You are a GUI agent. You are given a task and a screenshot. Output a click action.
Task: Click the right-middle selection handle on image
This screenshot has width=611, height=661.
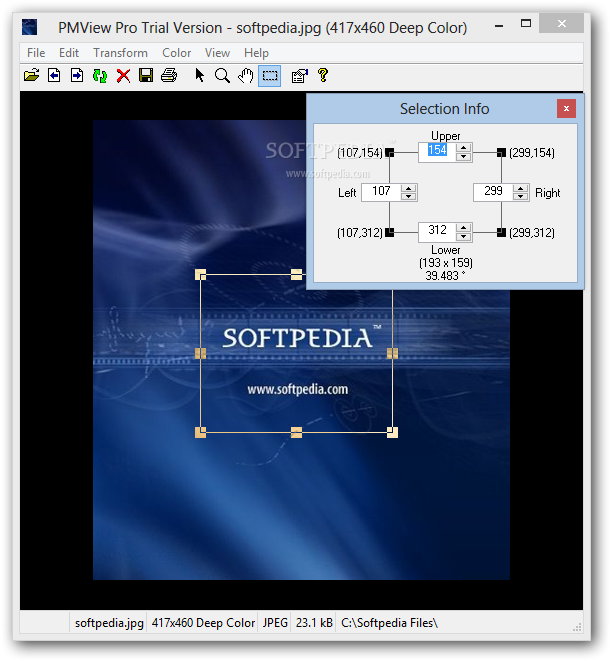click(393, 353)
